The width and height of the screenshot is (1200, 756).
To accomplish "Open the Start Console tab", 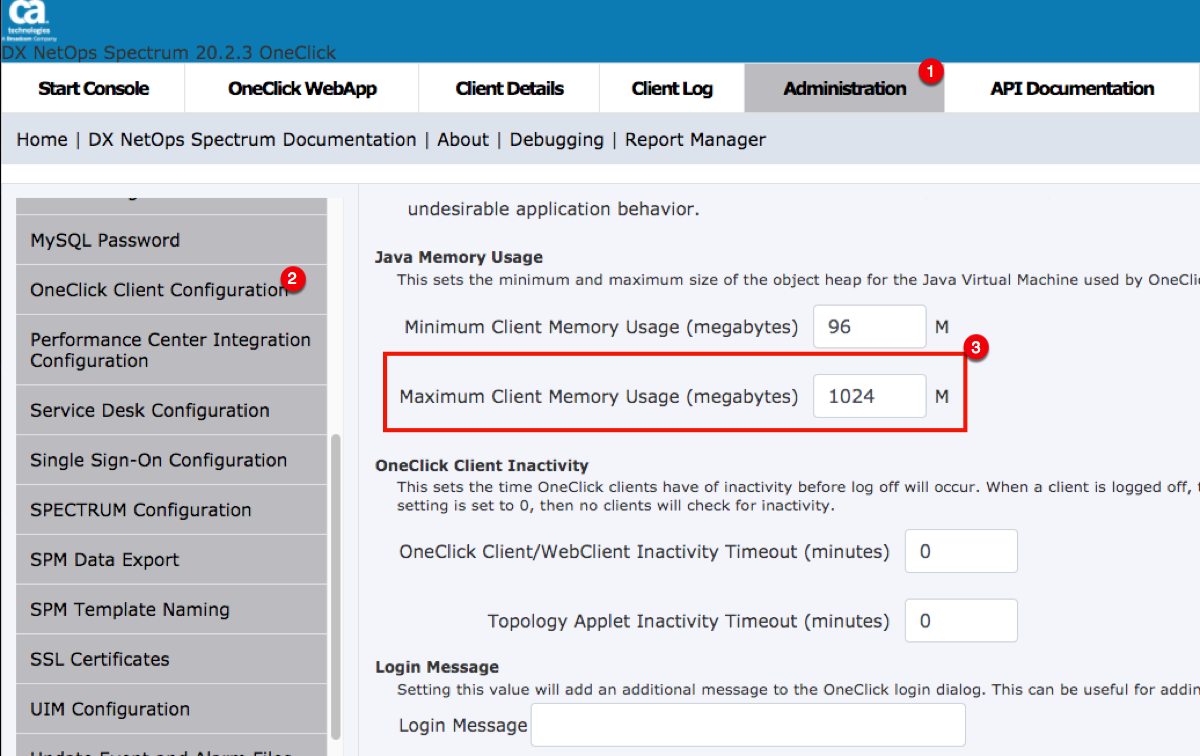I will 93,89.
